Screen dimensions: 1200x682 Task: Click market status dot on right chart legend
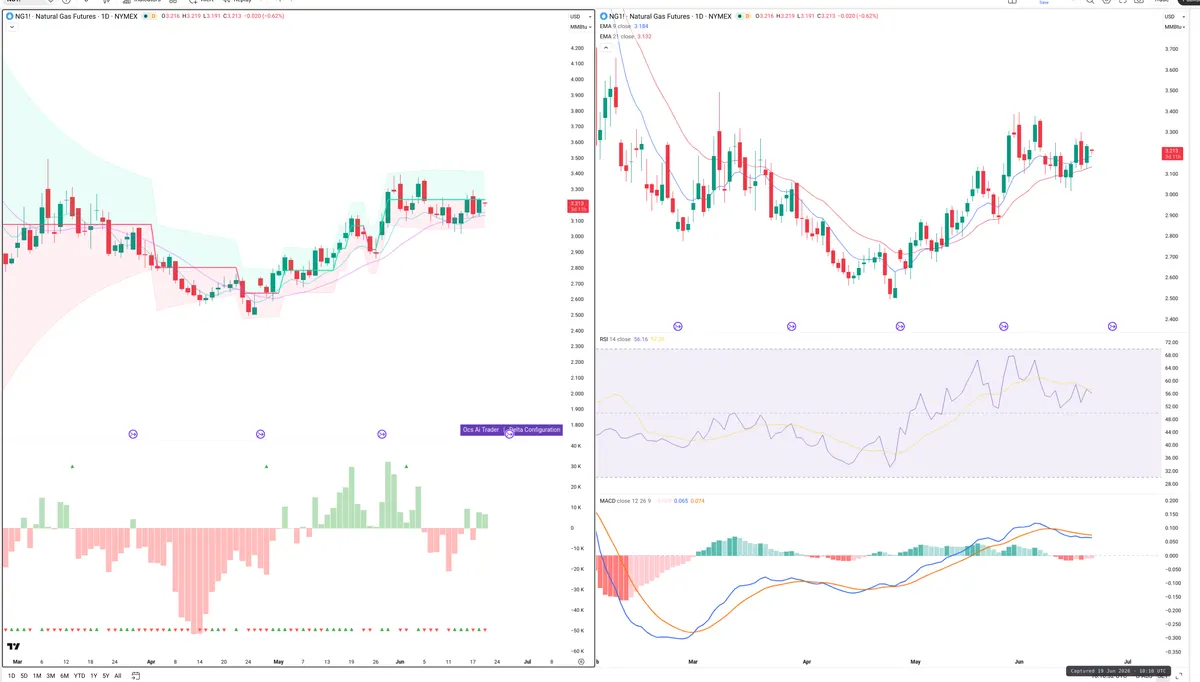(740, 16)
